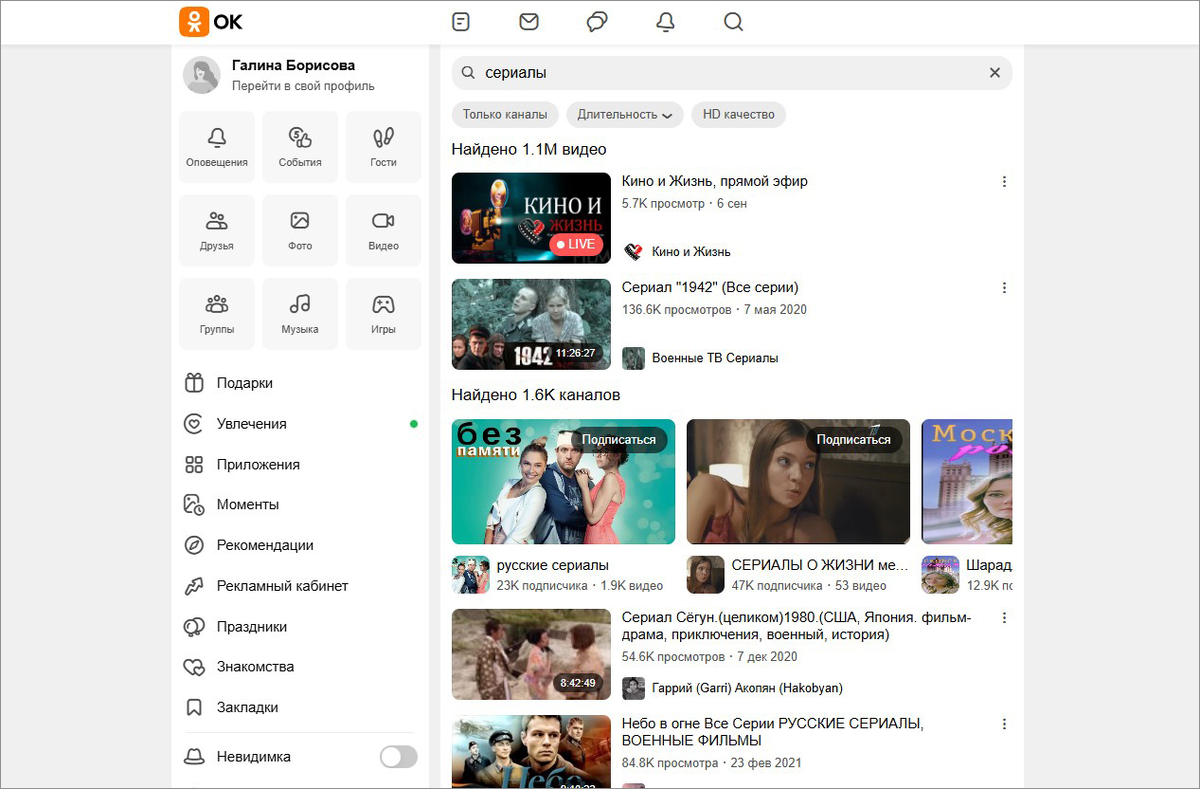Toggle the Невидимка switch
1200x789 pixels.
point(398,757)
